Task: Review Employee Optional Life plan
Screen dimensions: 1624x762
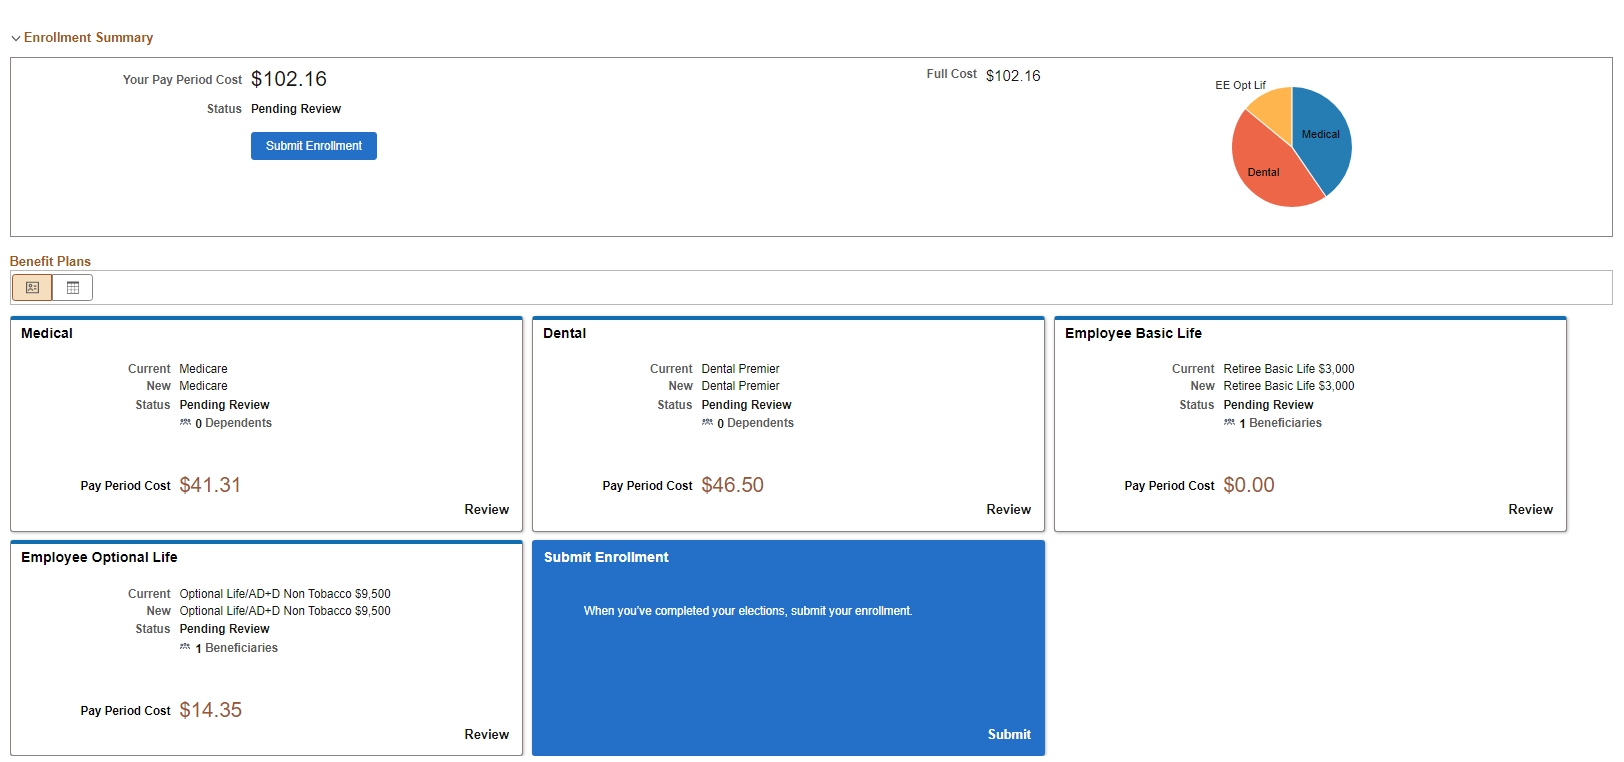Action: pyautogui.click(x=486, y=735)
